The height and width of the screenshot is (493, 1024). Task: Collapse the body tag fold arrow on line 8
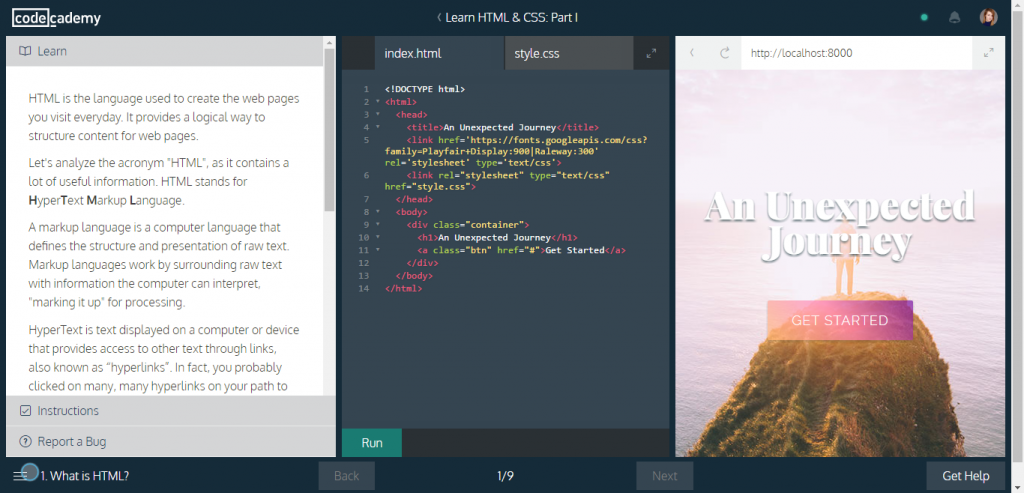[x=377, y=212]
